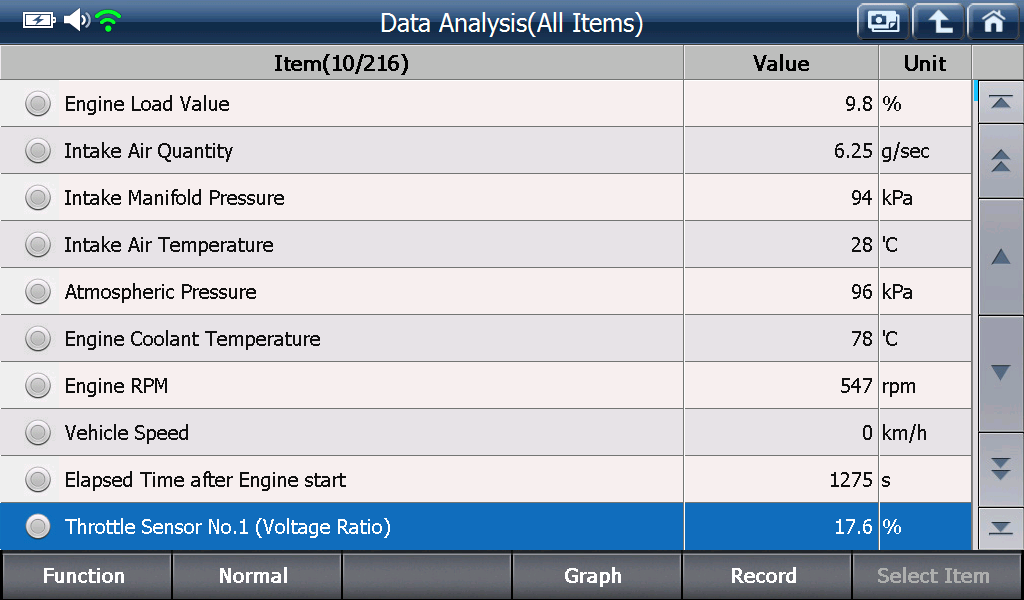Jump to bottom of list arrow

[1000, 528]
